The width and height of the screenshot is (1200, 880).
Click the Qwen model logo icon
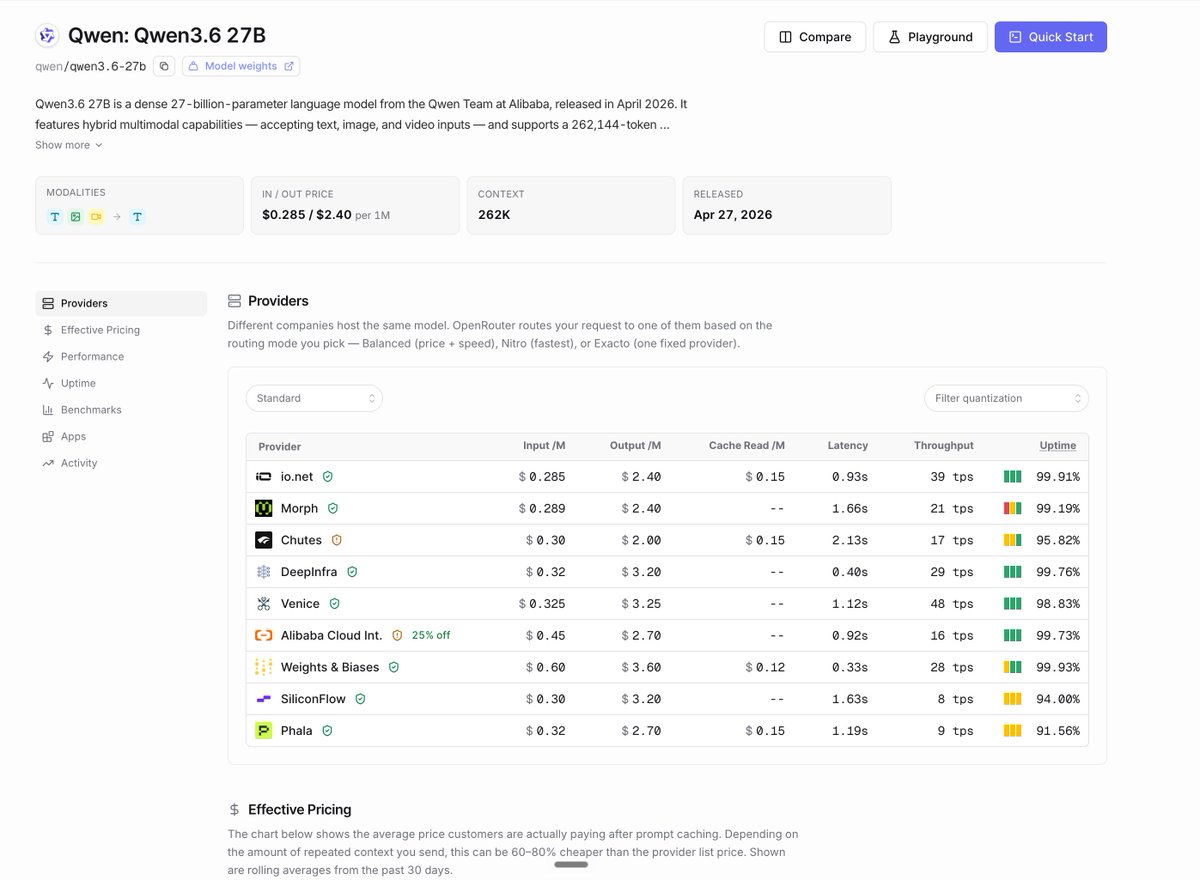click(x=47, y=36)
